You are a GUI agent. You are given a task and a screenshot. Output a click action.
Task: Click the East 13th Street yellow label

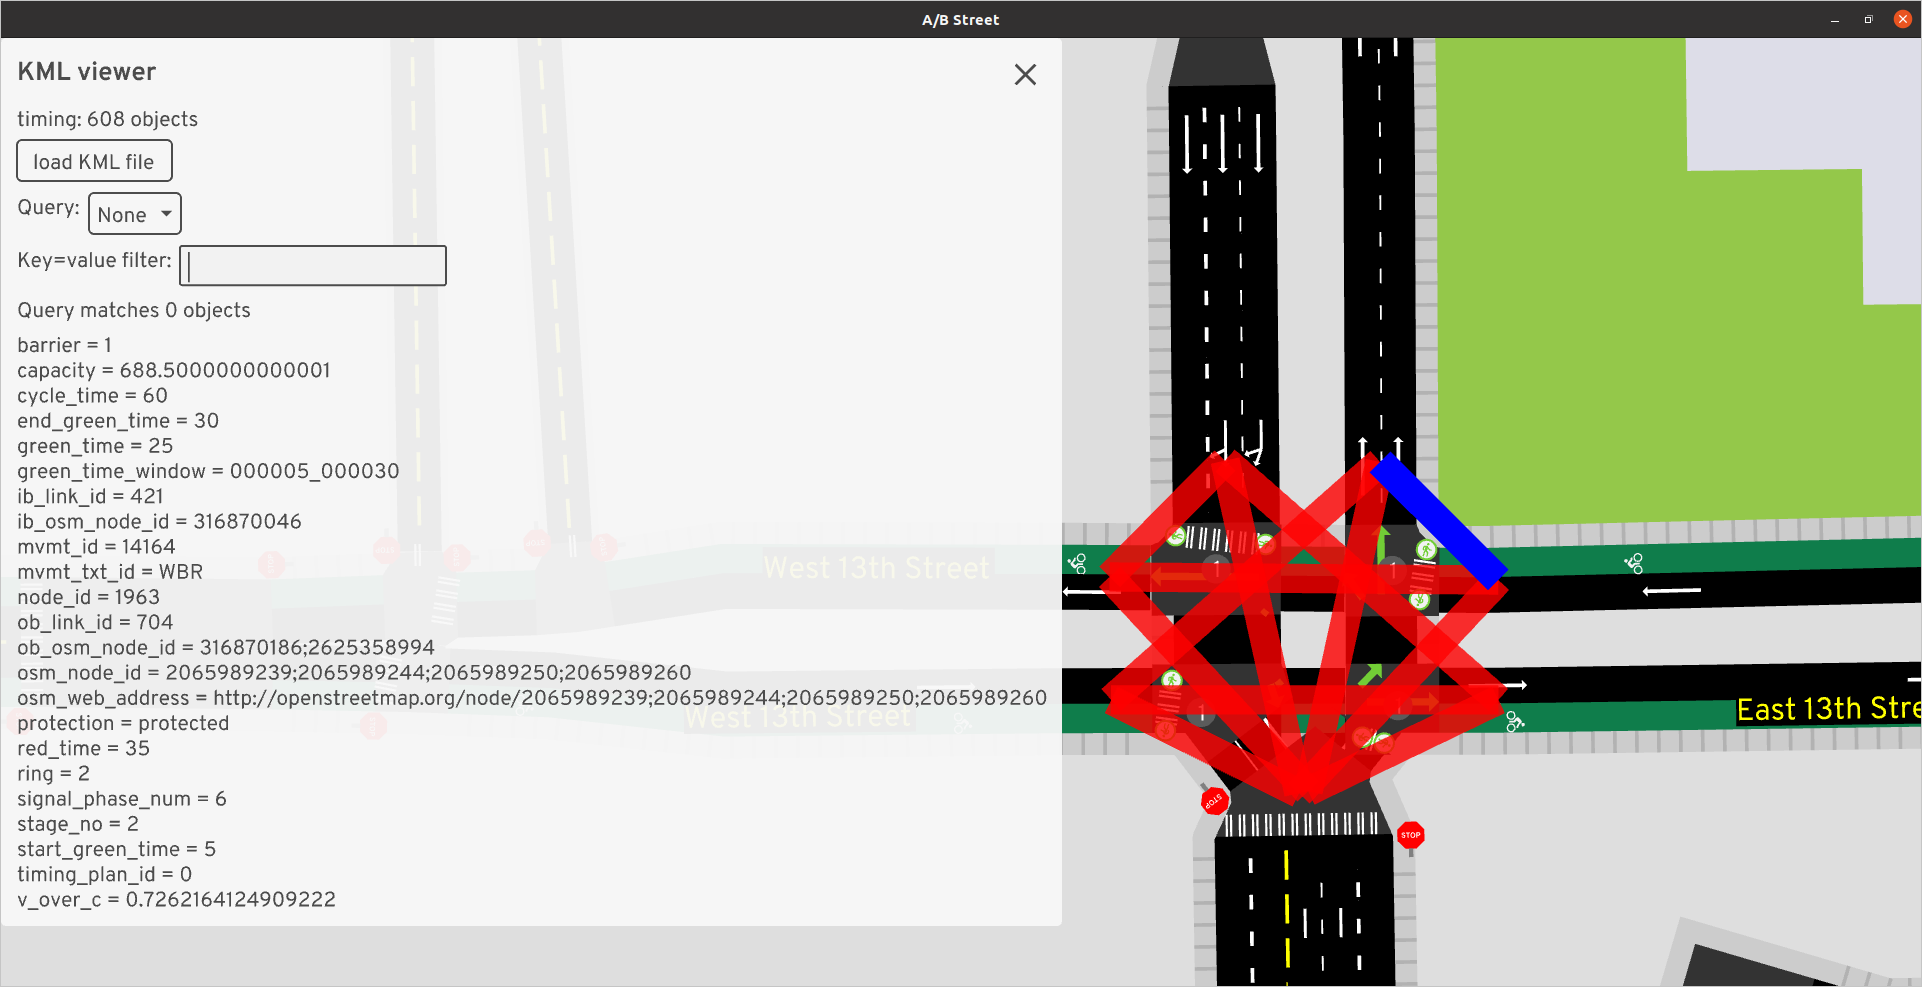pyautogui.click(x=1828, y=709)
